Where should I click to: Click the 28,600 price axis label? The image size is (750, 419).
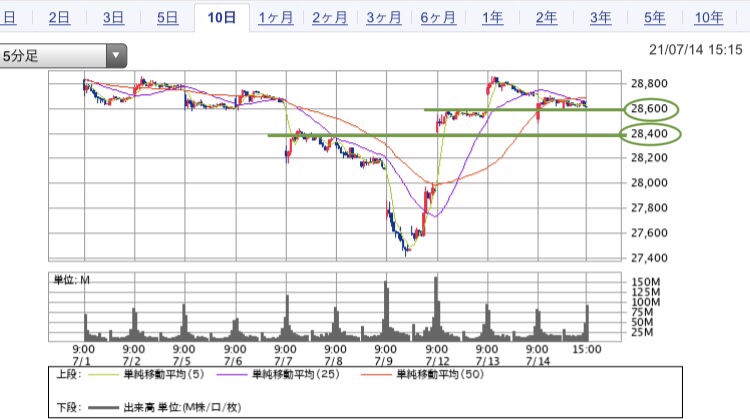[649, 109]
